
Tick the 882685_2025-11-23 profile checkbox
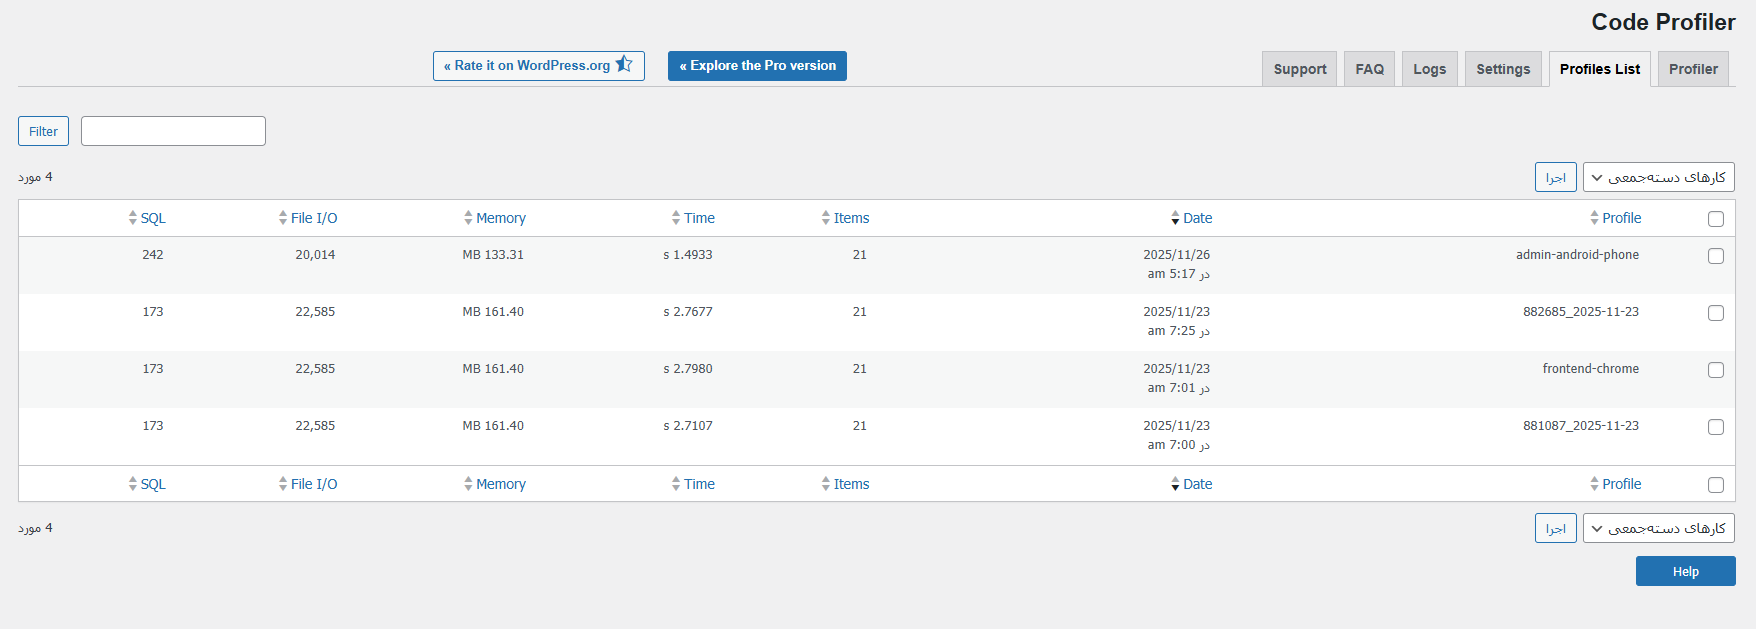1716,313
